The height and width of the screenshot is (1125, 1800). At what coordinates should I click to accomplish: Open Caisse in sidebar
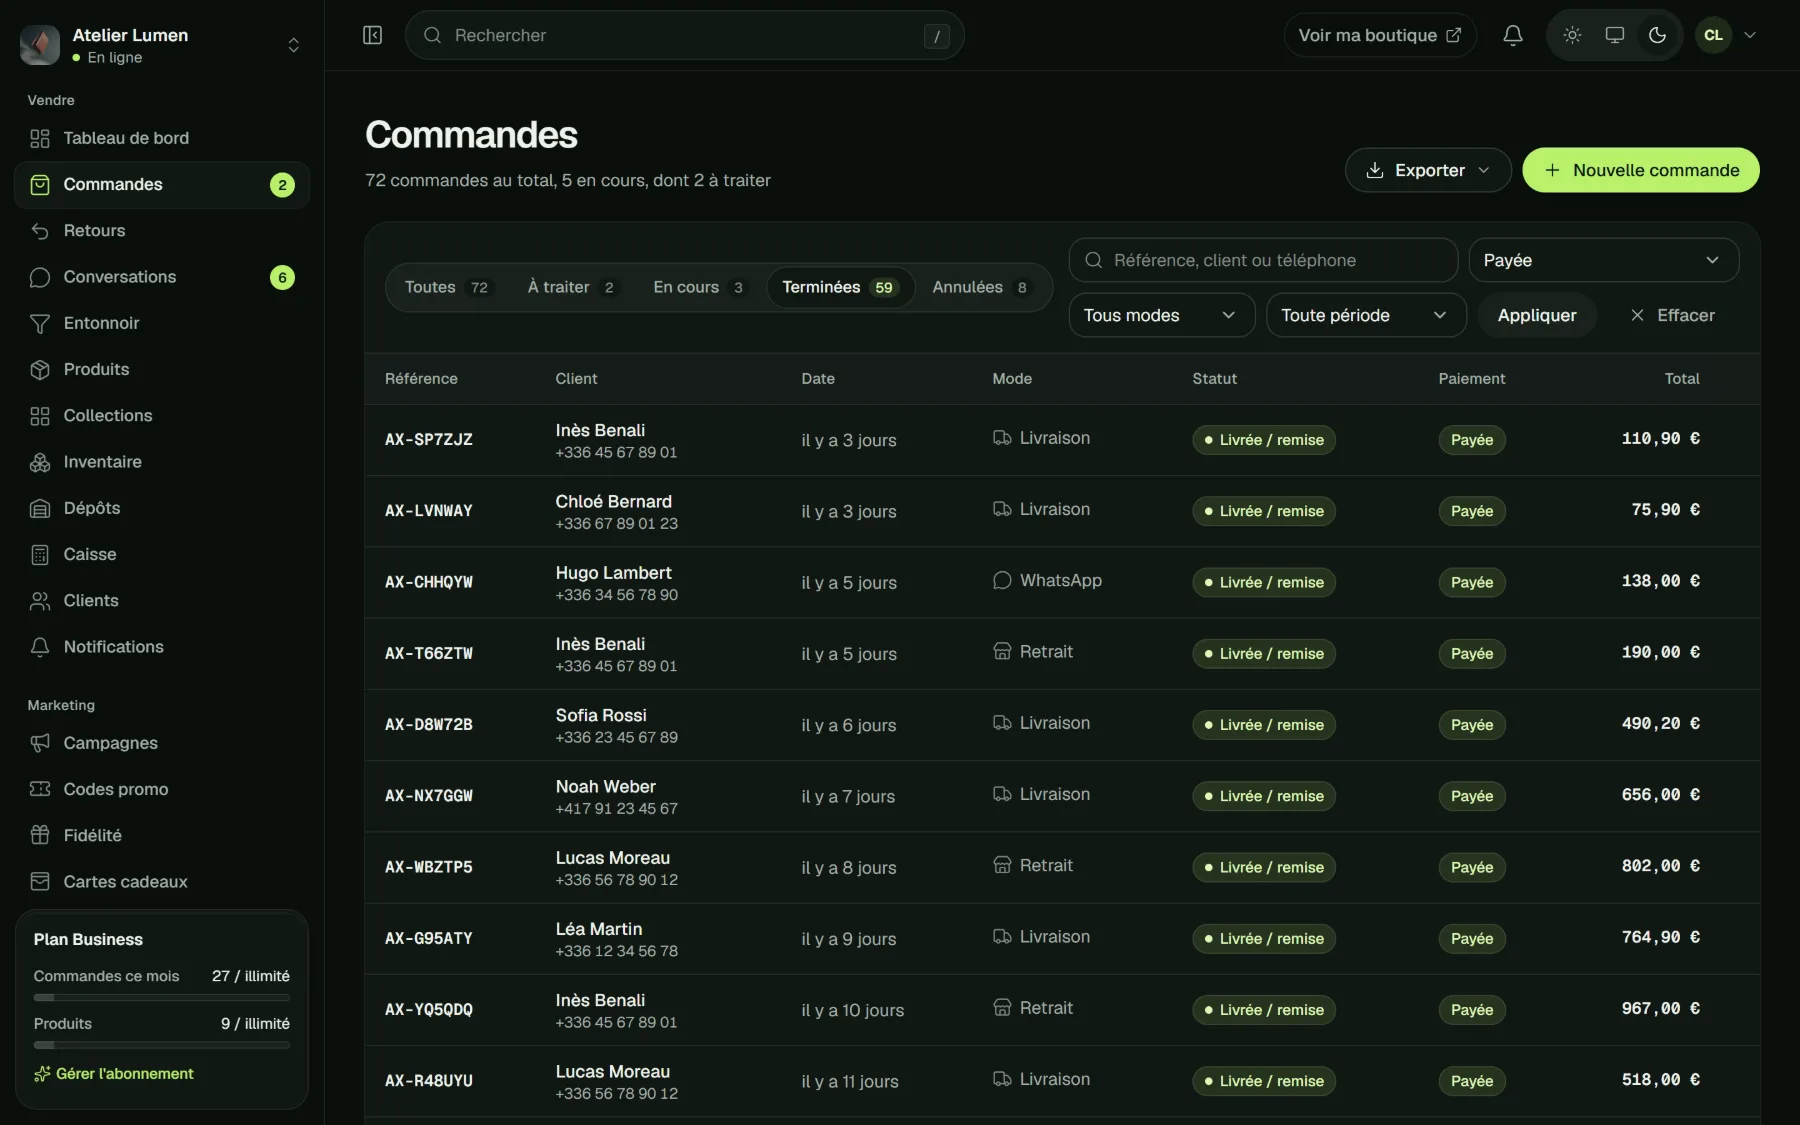pyautogui.click(x=162, y=554)
